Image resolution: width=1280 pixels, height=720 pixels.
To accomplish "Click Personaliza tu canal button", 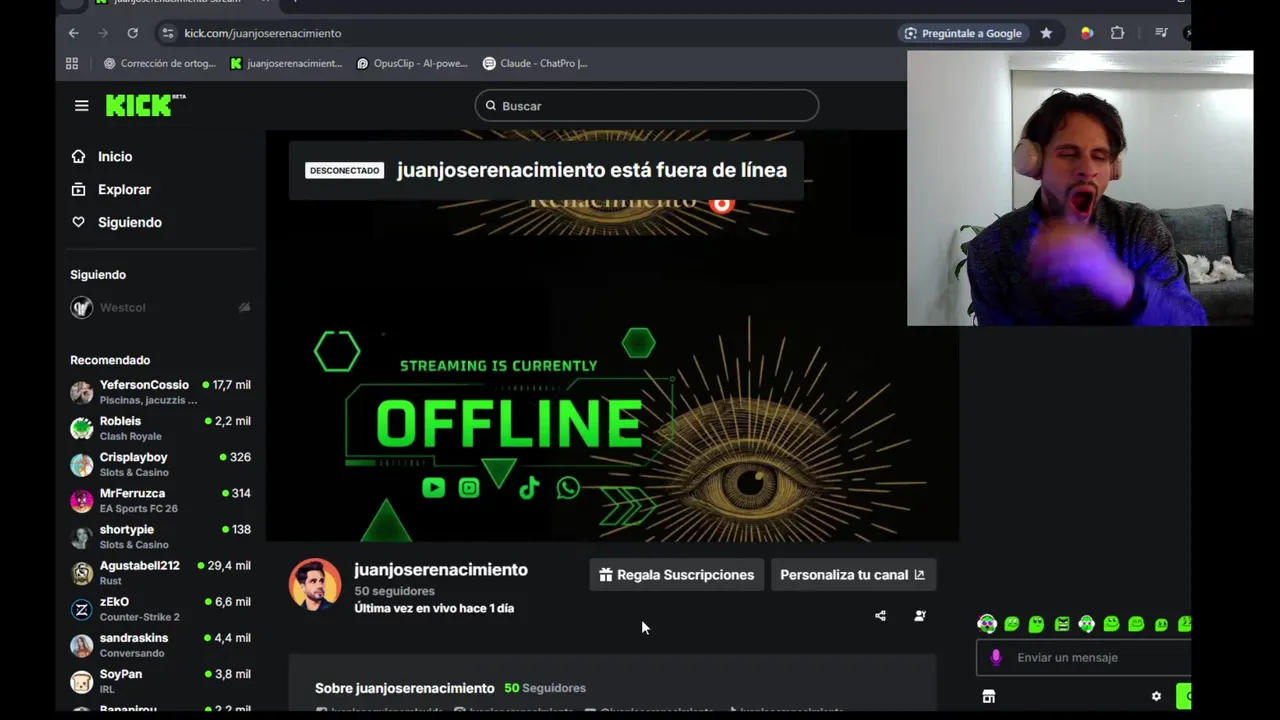I will pyautogui.click(x=853, y=575).
